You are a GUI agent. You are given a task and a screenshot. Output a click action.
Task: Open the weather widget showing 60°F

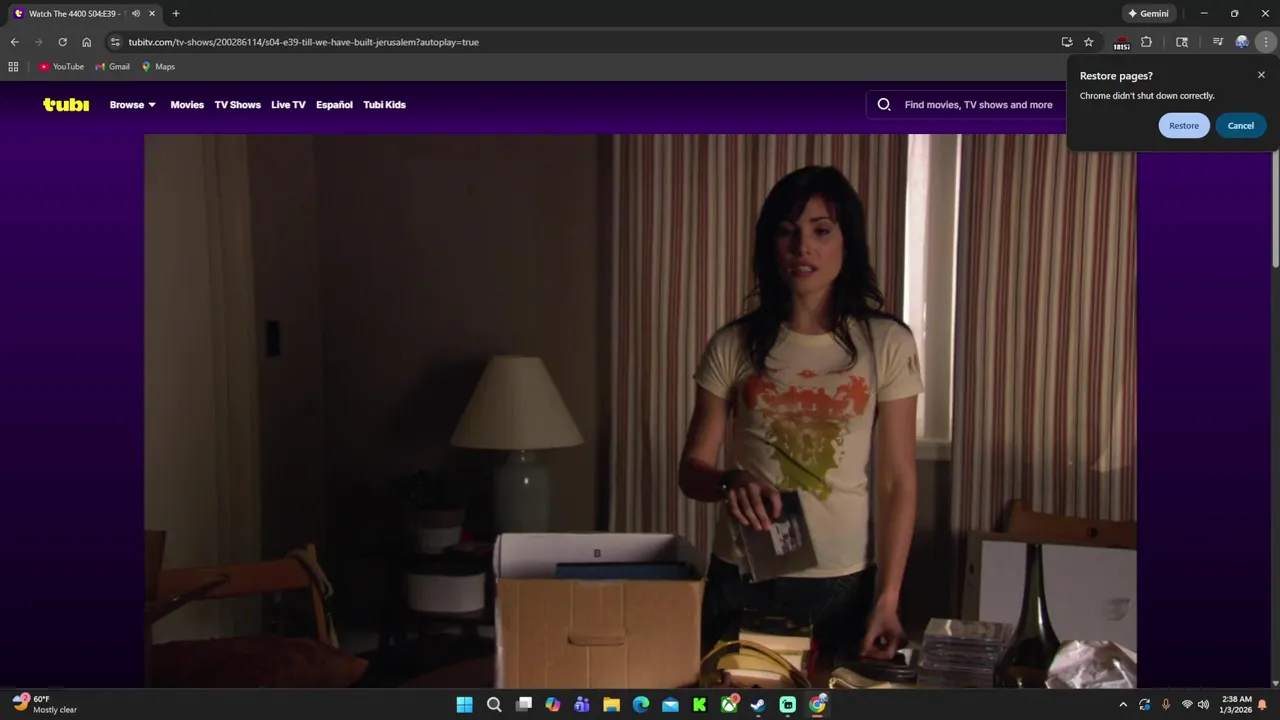click(x=45, y=704)
